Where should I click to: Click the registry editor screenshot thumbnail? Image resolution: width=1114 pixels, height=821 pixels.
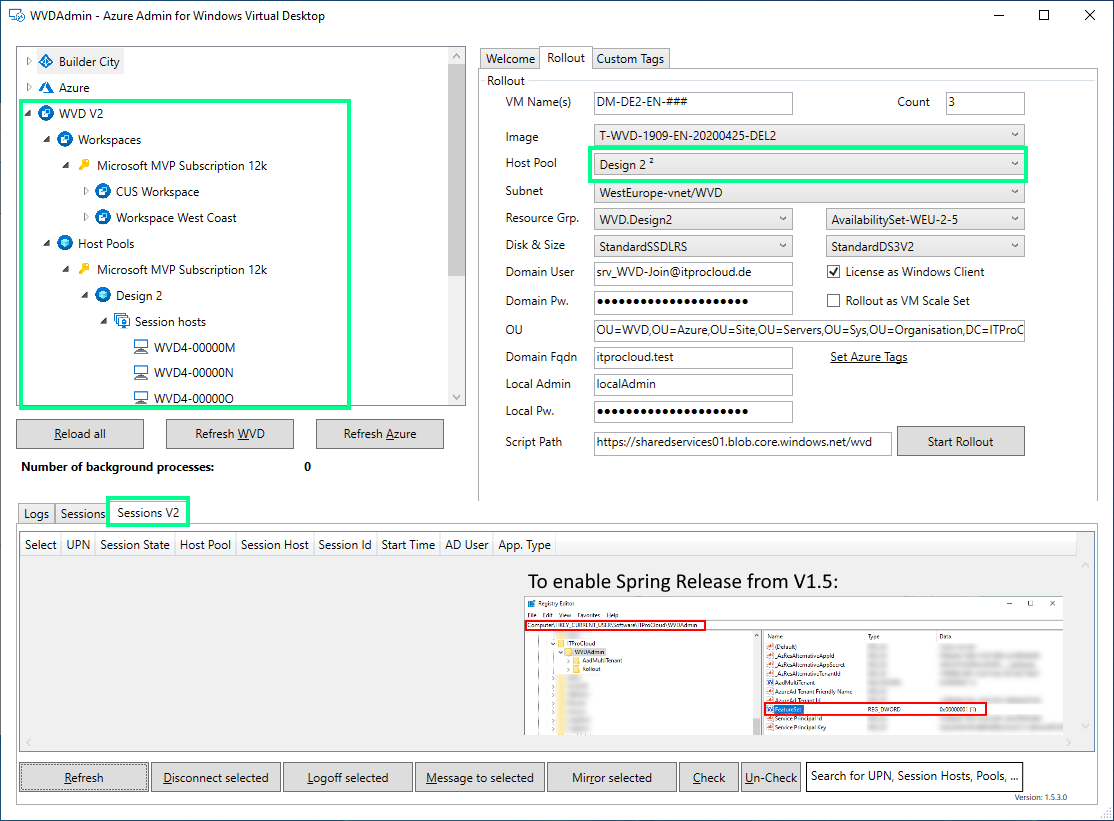(x=794, y=665)
